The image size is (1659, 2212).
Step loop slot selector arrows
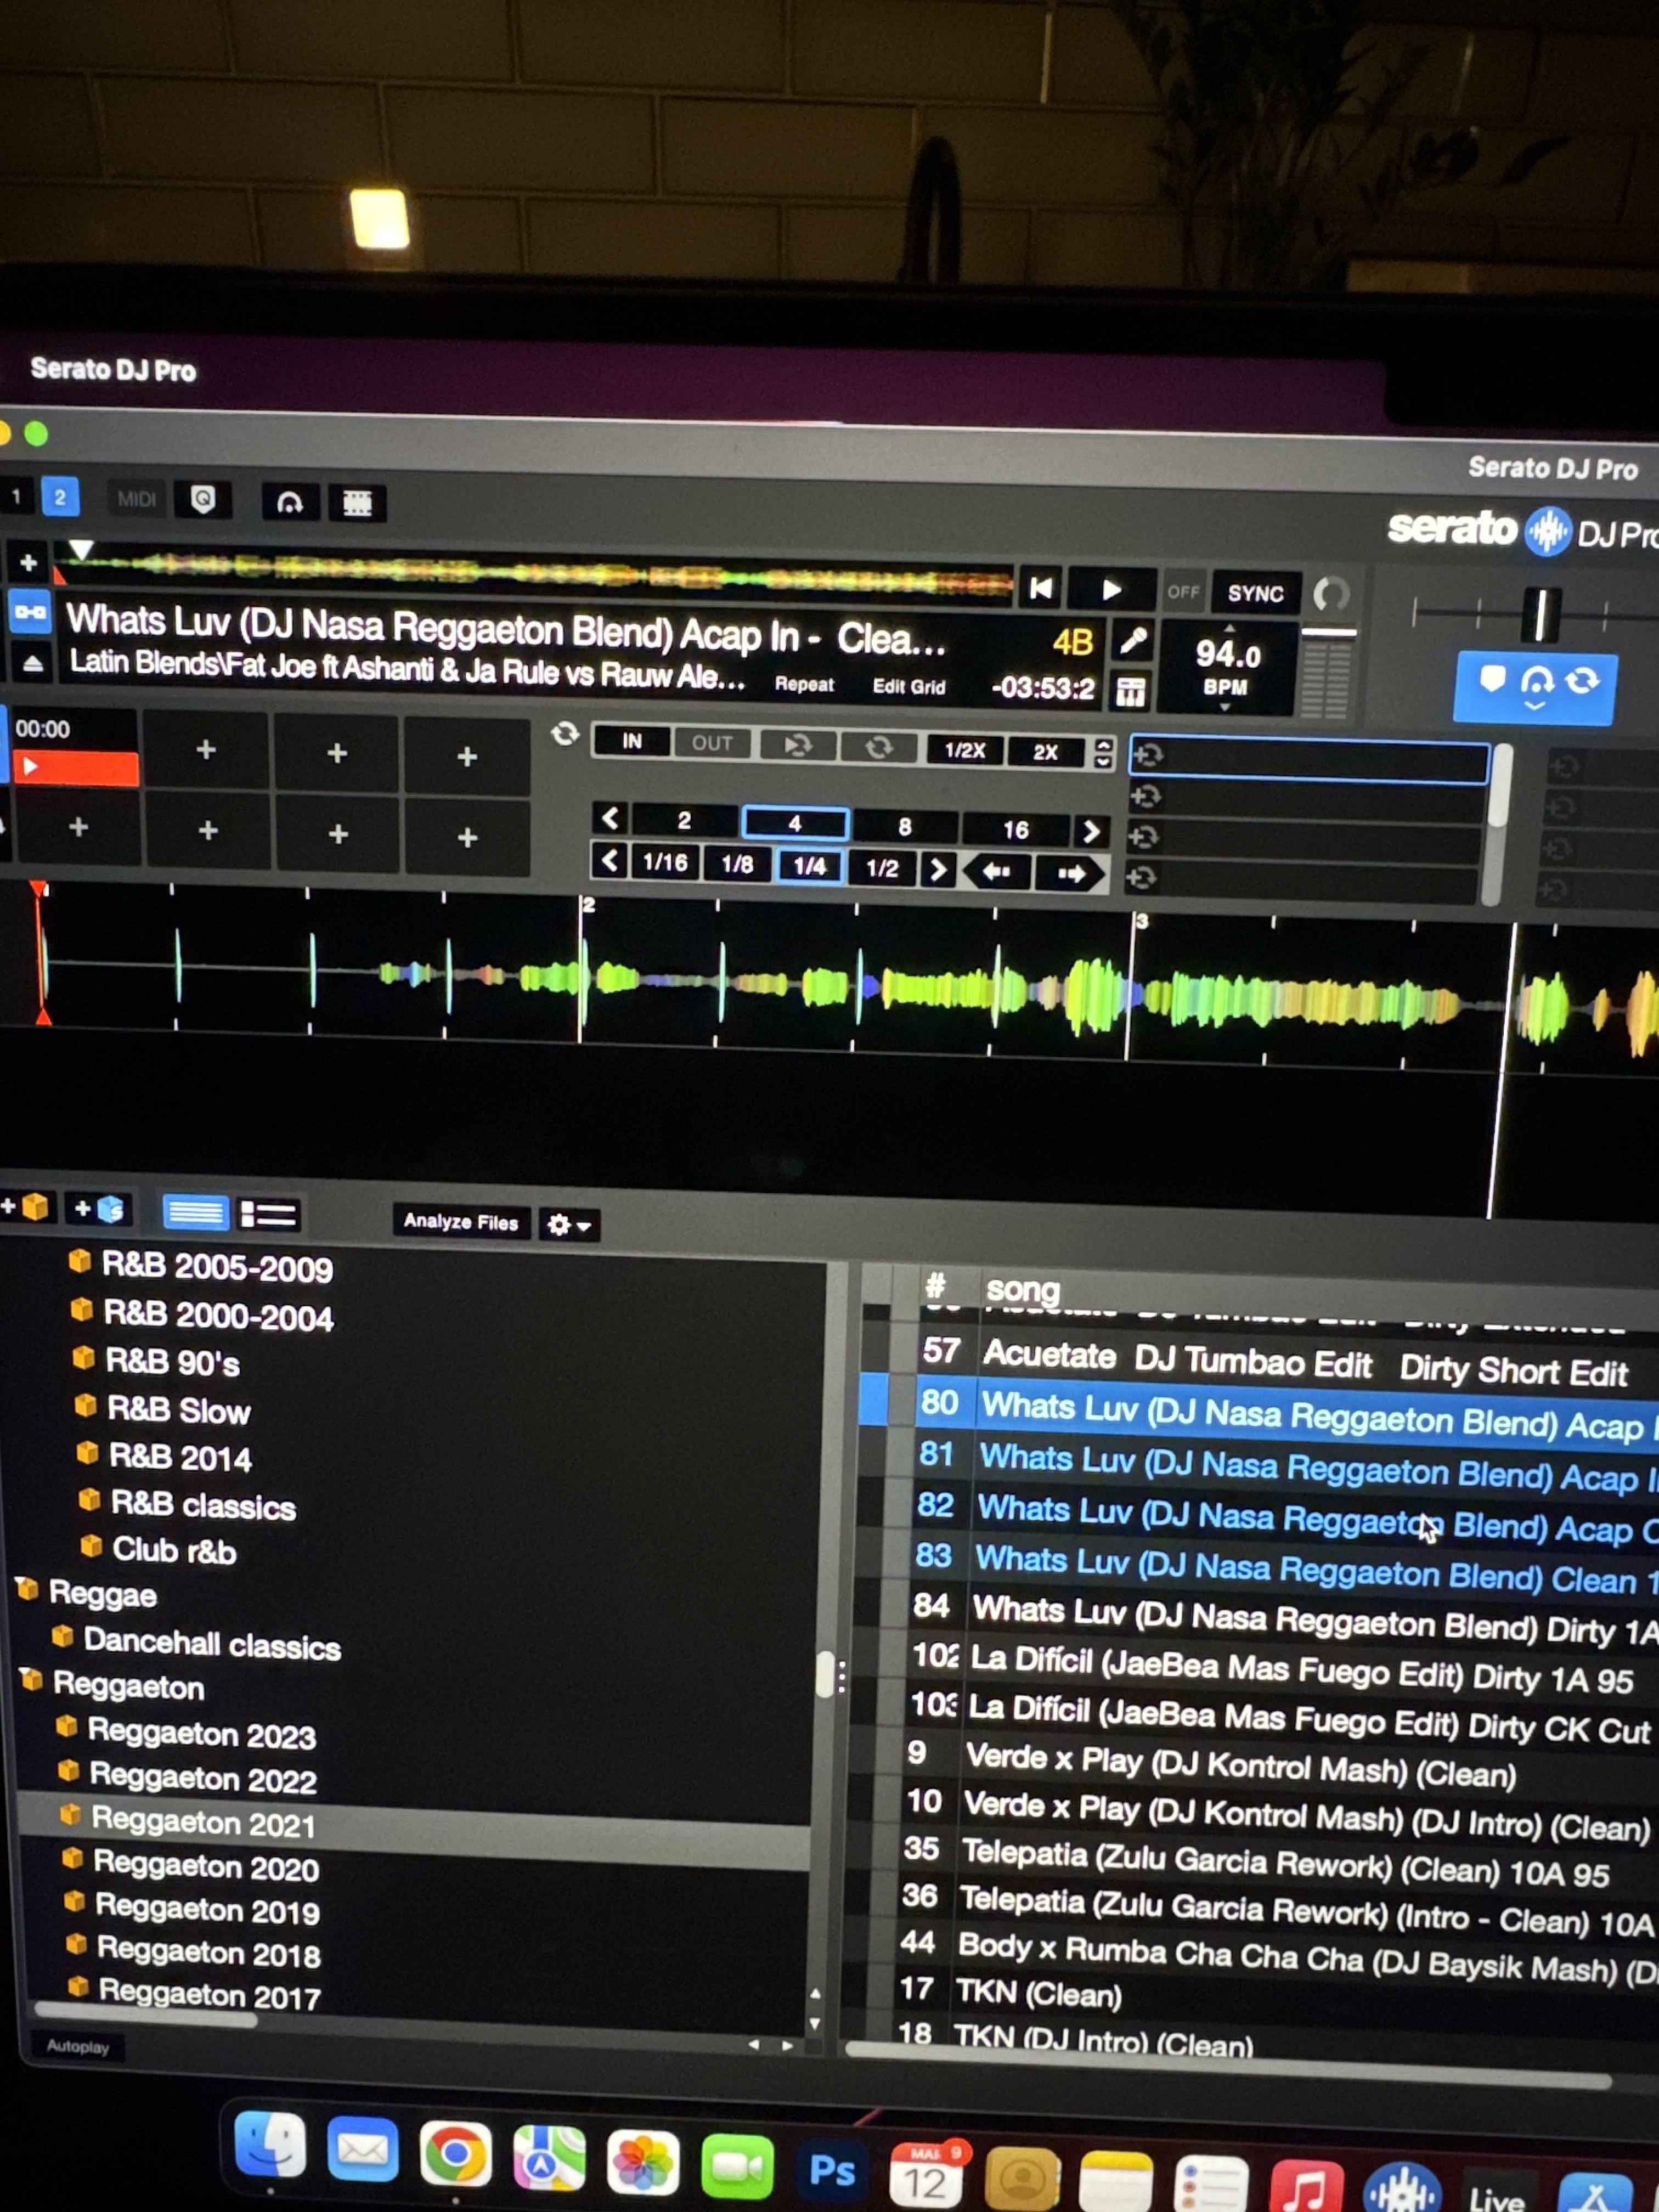[1104, 753]
